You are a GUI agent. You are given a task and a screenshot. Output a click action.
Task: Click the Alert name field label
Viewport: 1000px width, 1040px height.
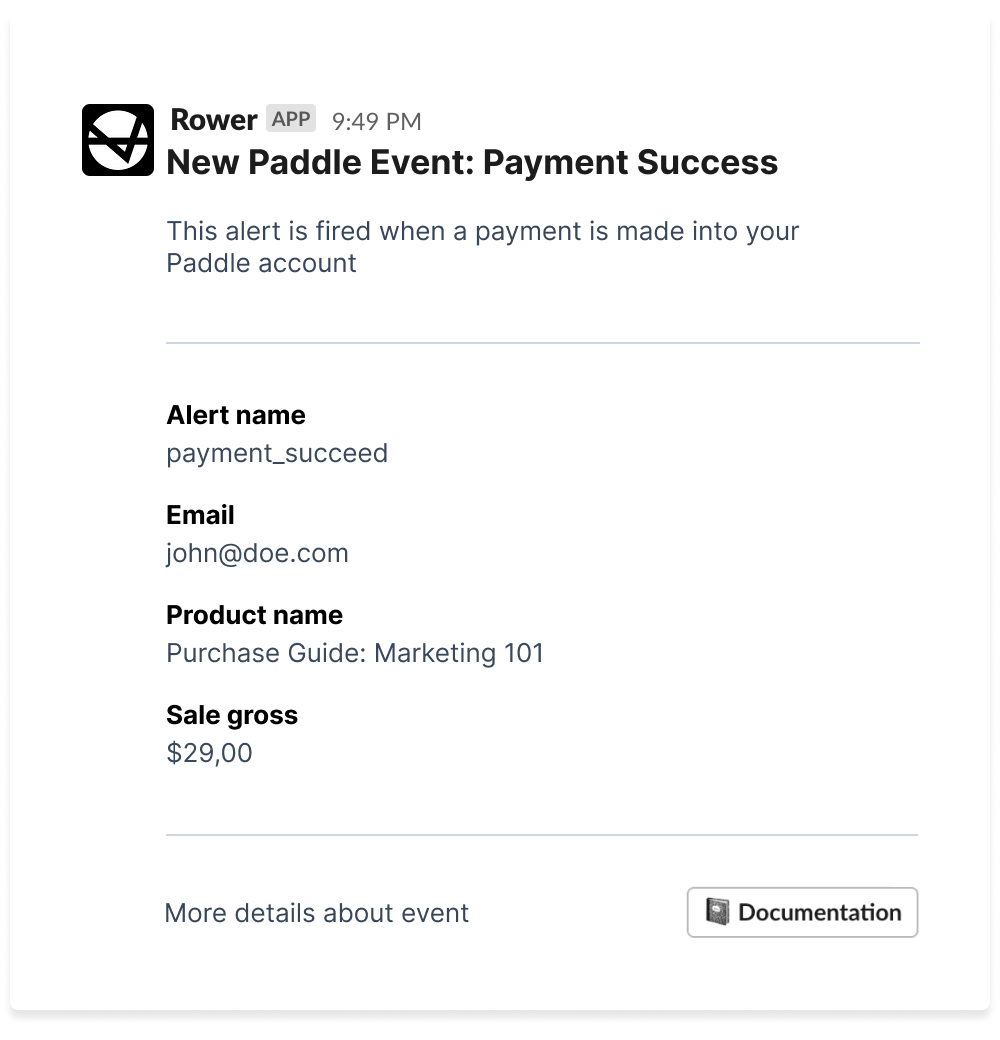click(236, 415)
